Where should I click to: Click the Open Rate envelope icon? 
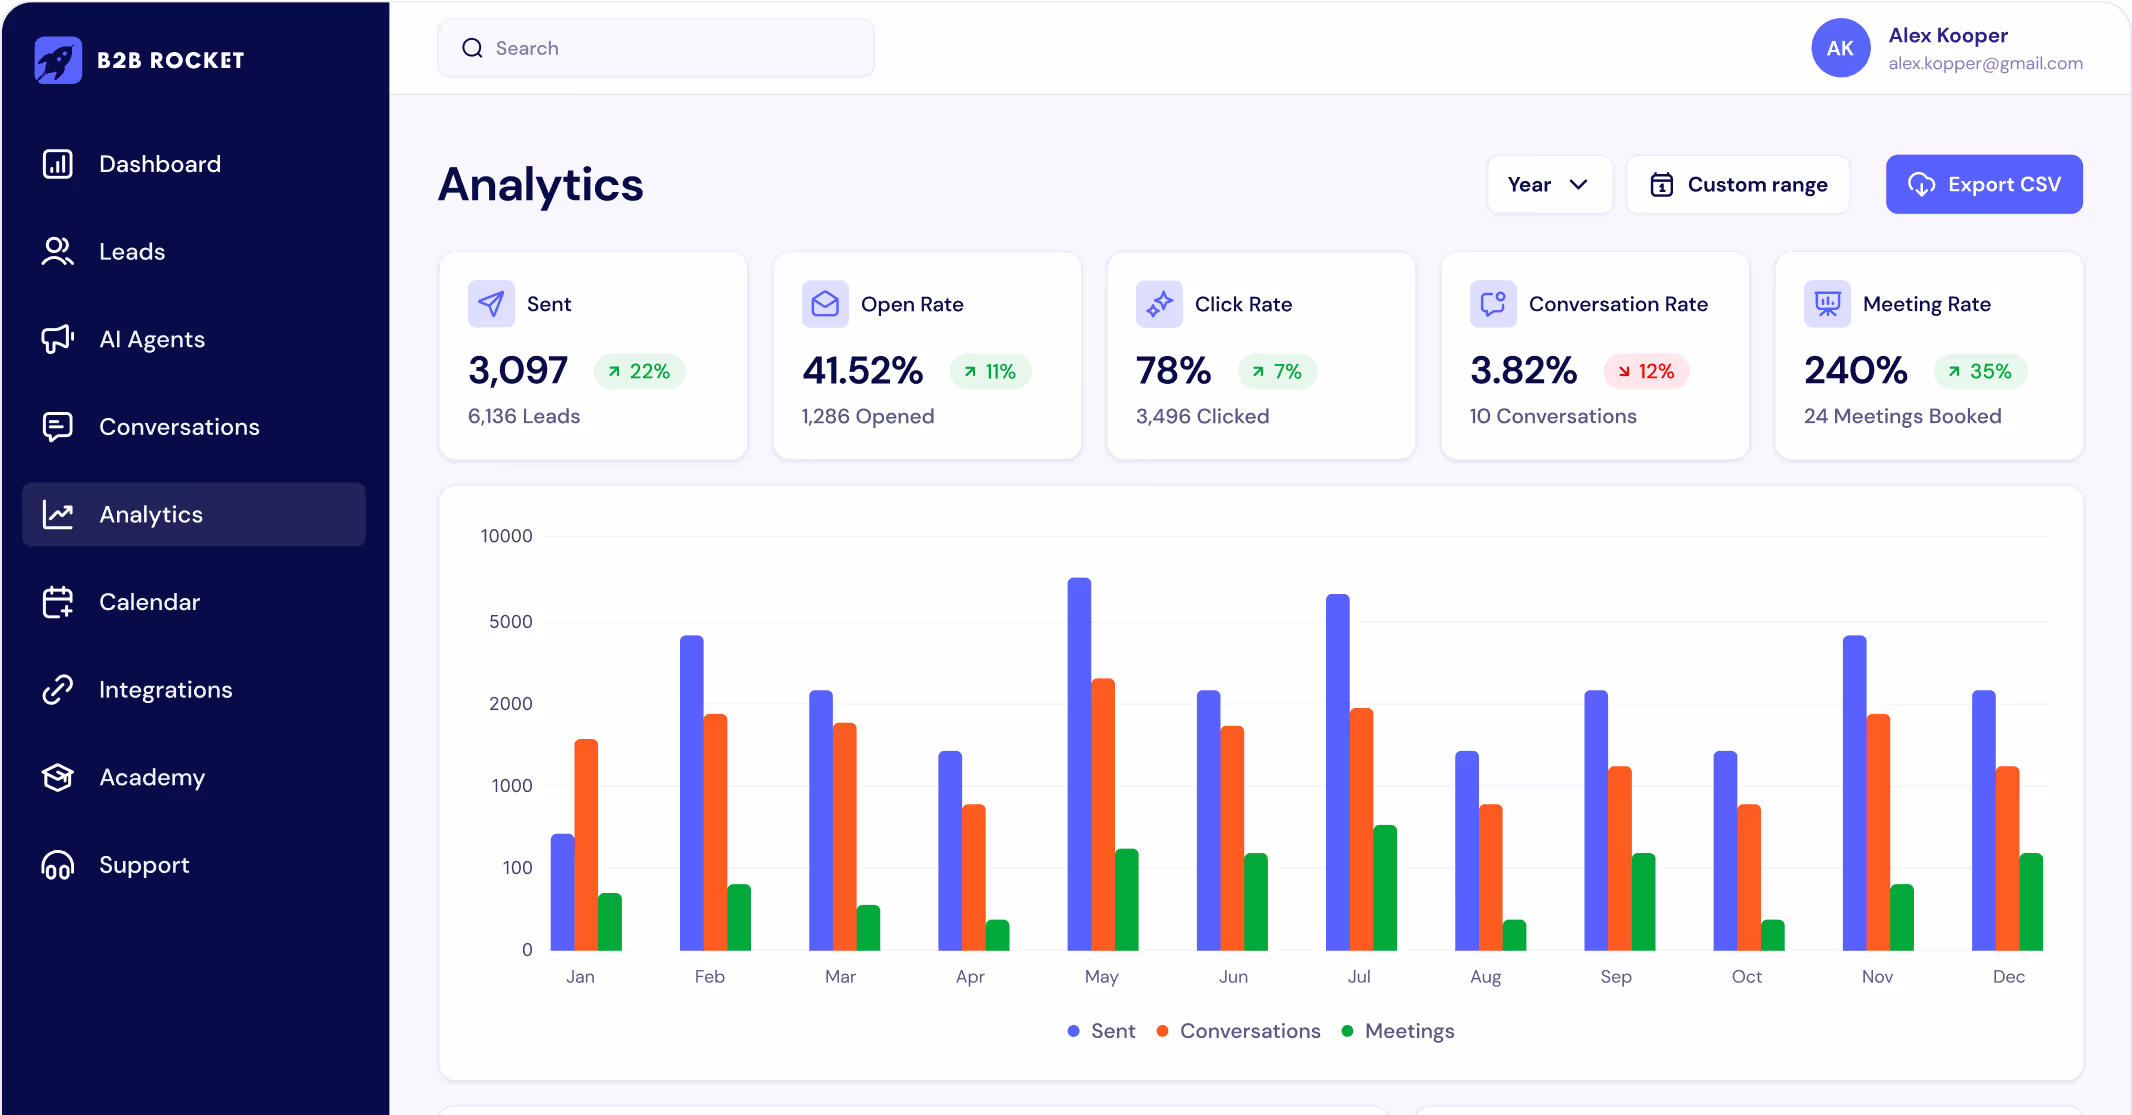click(x=825, y=304)
